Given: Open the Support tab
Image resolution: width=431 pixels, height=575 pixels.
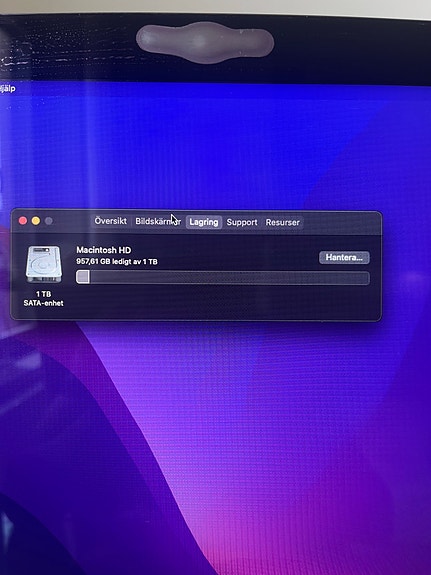Looking at the screenshot, I should point(242,222).
